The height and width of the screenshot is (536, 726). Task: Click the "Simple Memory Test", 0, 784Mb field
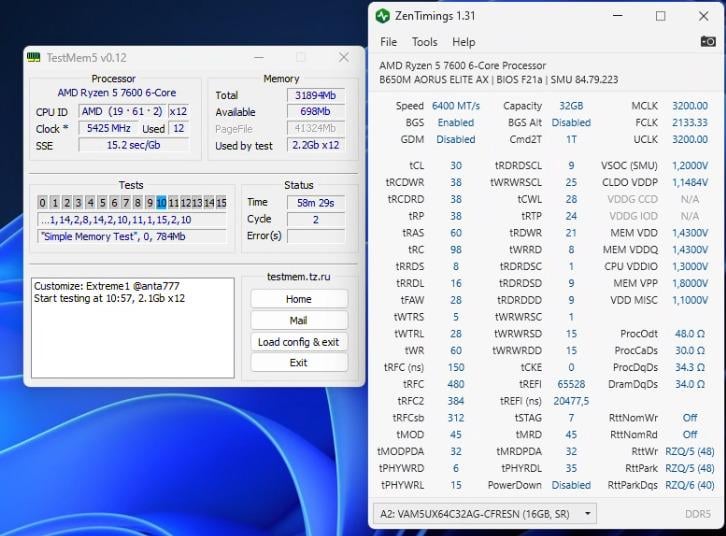[x=131, y=237]
